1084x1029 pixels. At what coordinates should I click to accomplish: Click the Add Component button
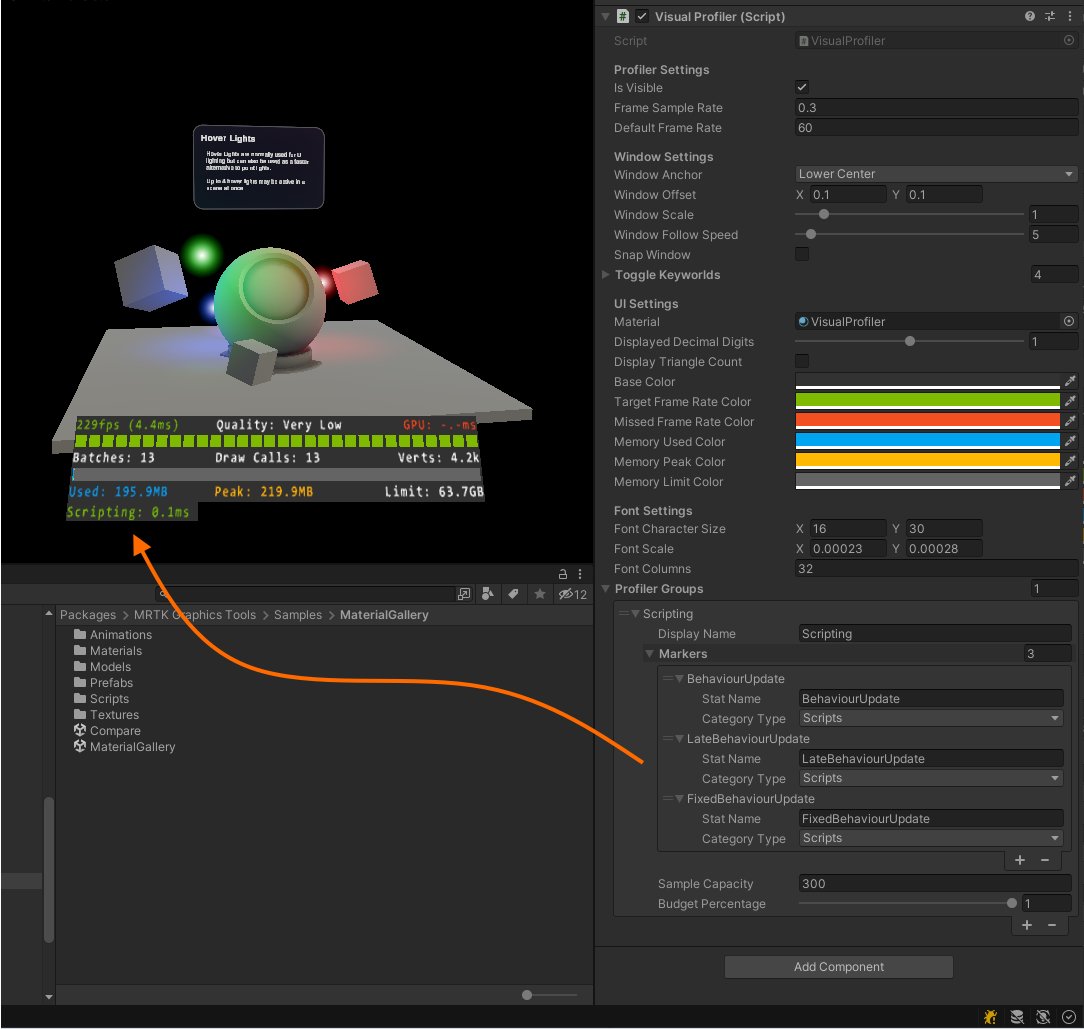(x=838, y=966)
